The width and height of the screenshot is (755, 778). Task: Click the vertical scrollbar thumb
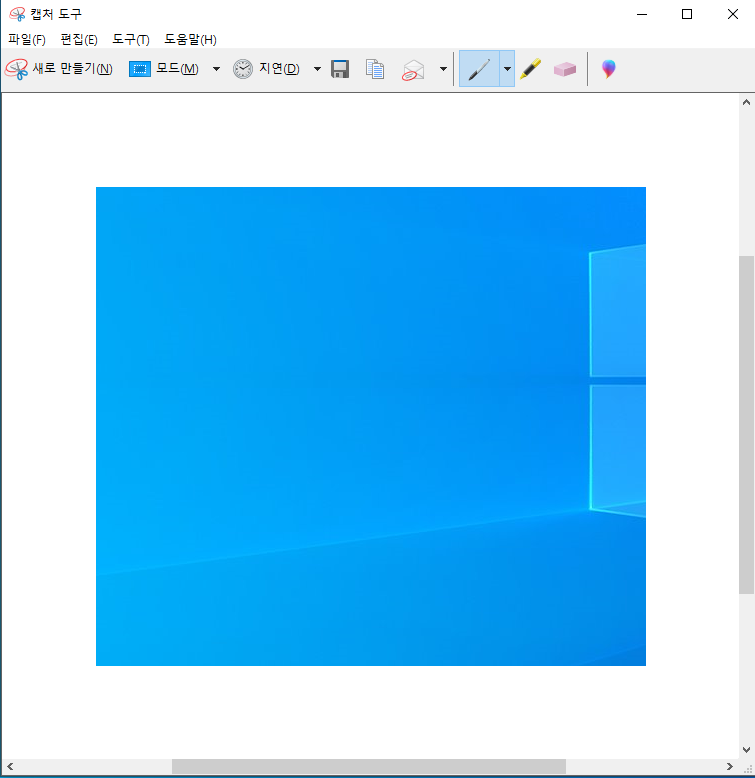click(x=747, y=425)
